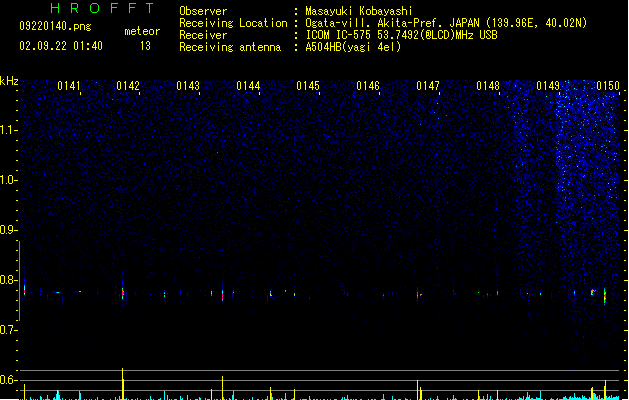This screenshot has width=629, height=400.
Task: Click the time marker 0144
Action: 248,86
